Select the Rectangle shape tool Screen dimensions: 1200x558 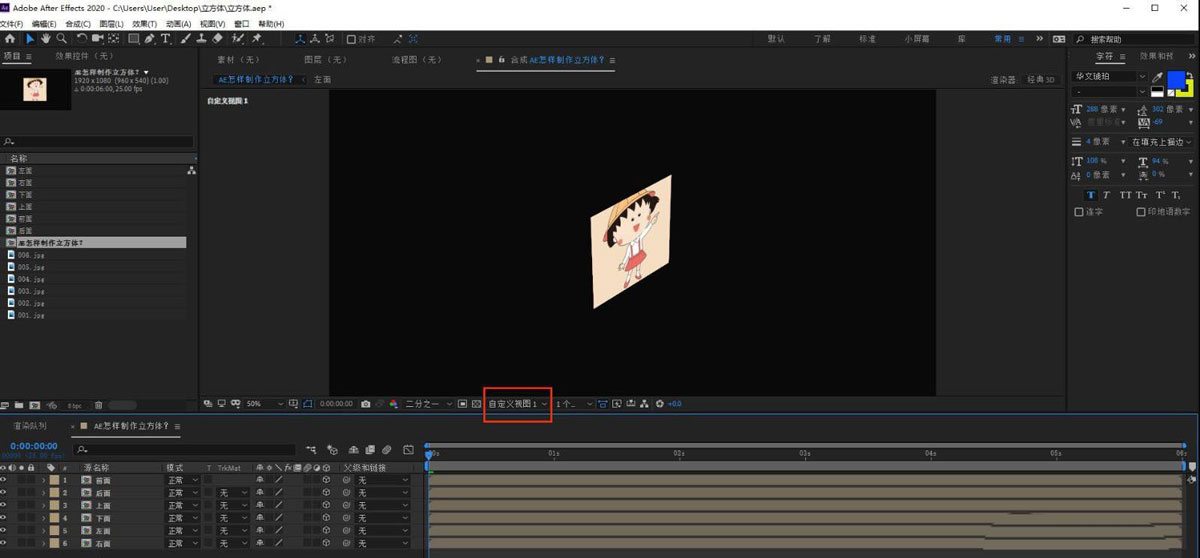(134, 40)
